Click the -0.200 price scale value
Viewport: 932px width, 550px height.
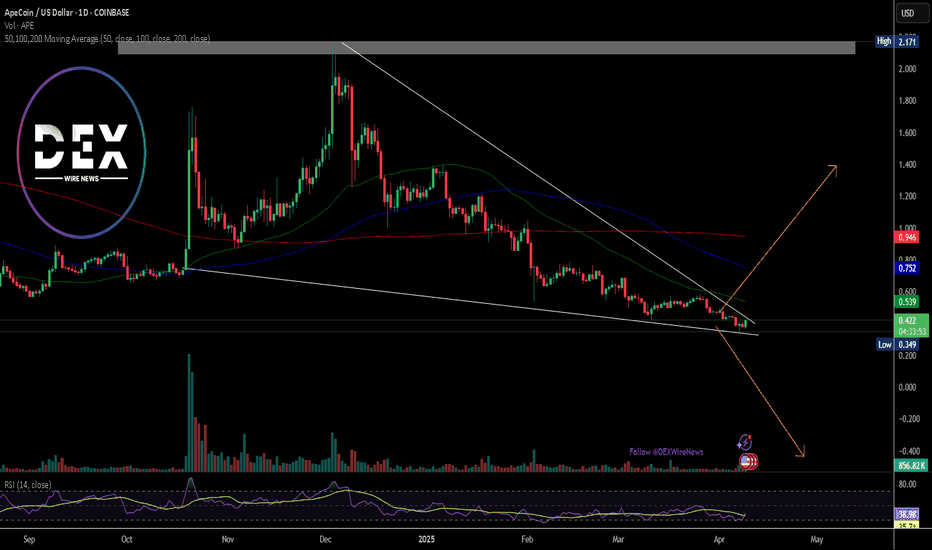pyautogui.click(x=909, y=419)
